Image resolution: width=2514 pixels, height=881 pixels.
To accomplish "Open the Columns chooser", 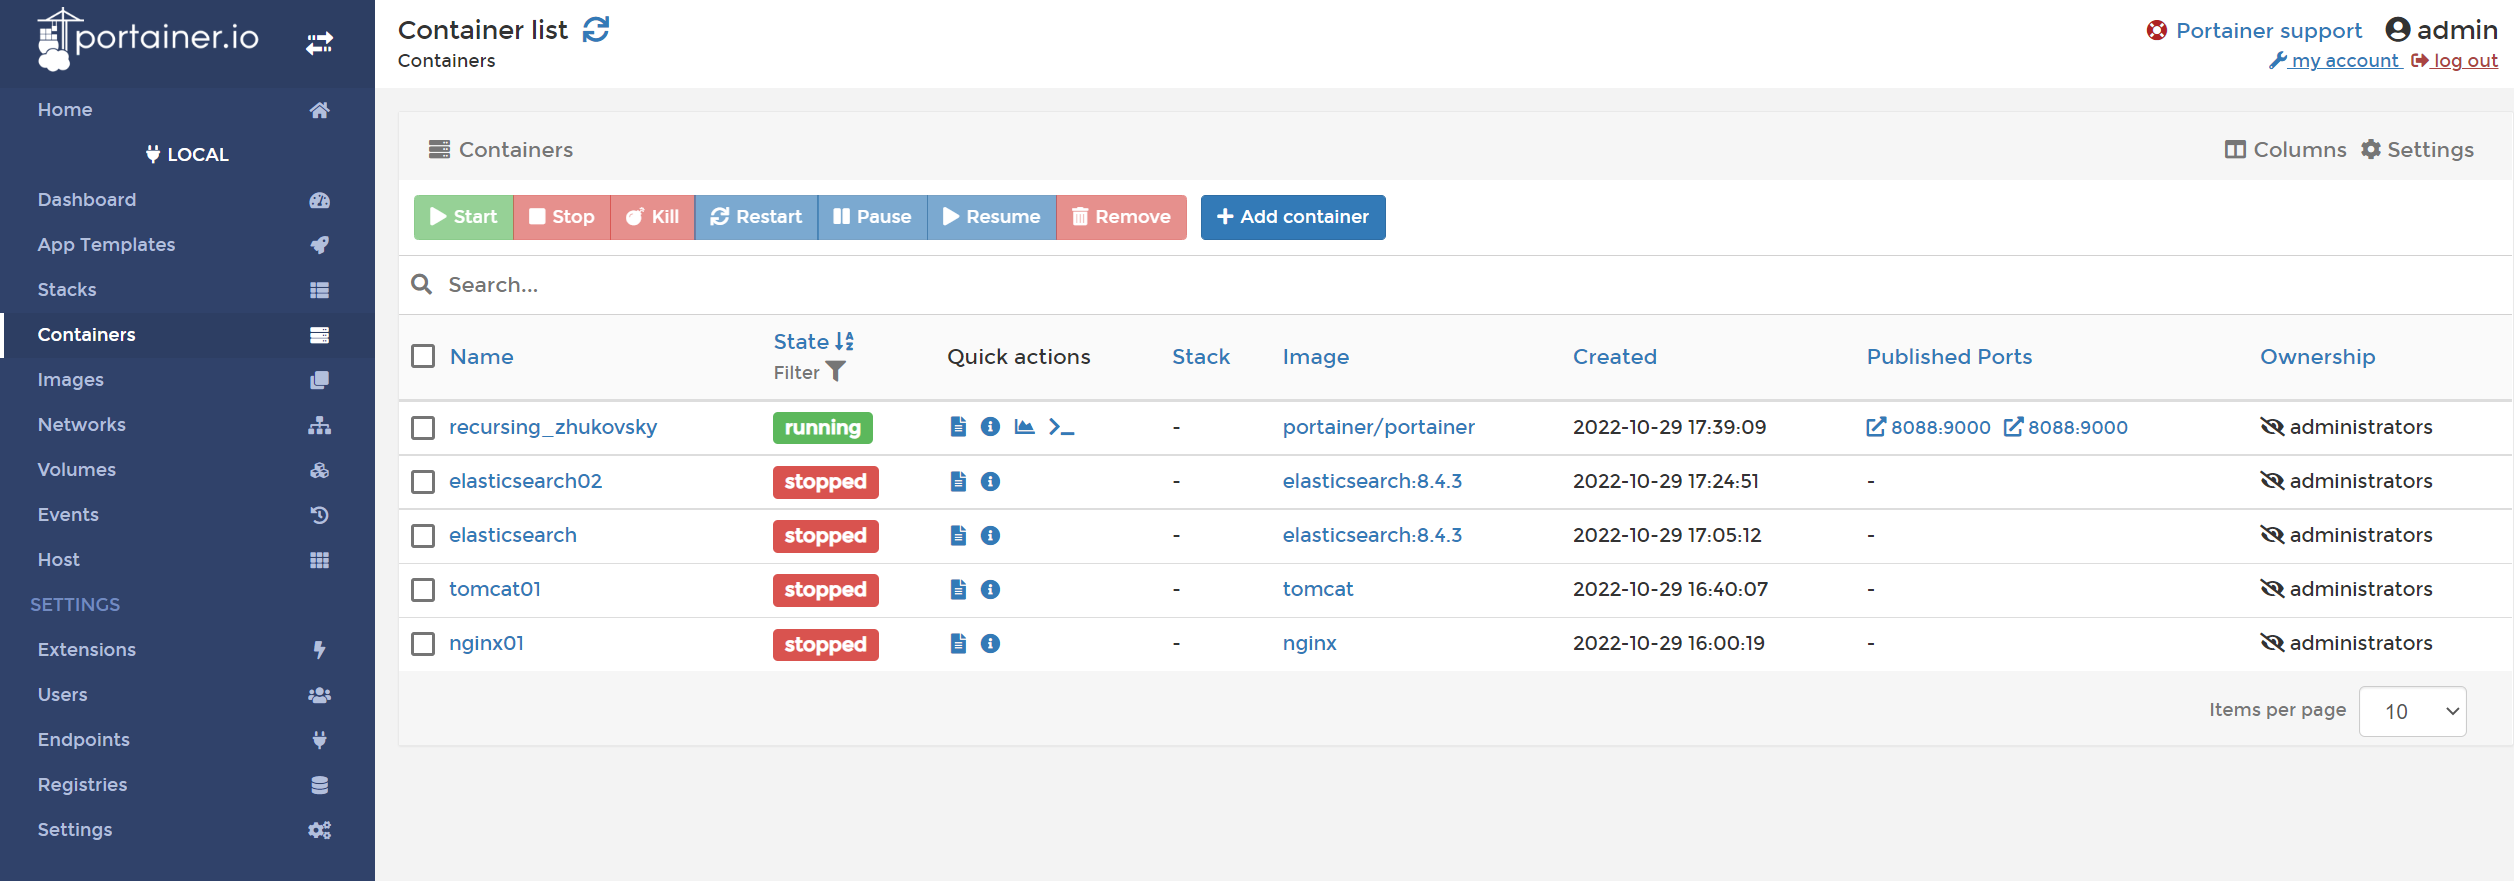I will (x=2285, y=149).
